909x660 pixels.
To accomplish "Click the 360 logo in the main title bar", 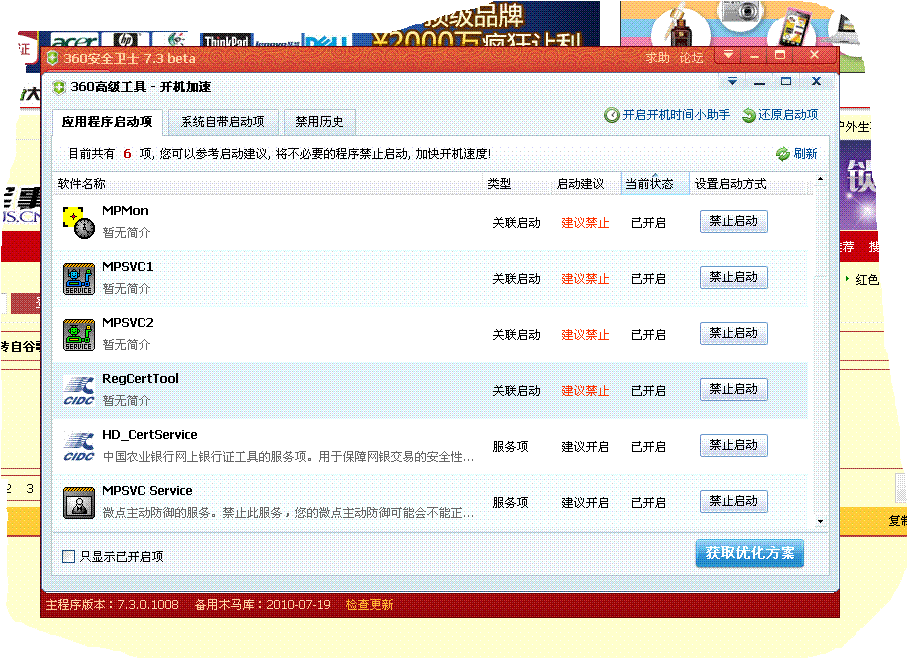I will point(53,58).
